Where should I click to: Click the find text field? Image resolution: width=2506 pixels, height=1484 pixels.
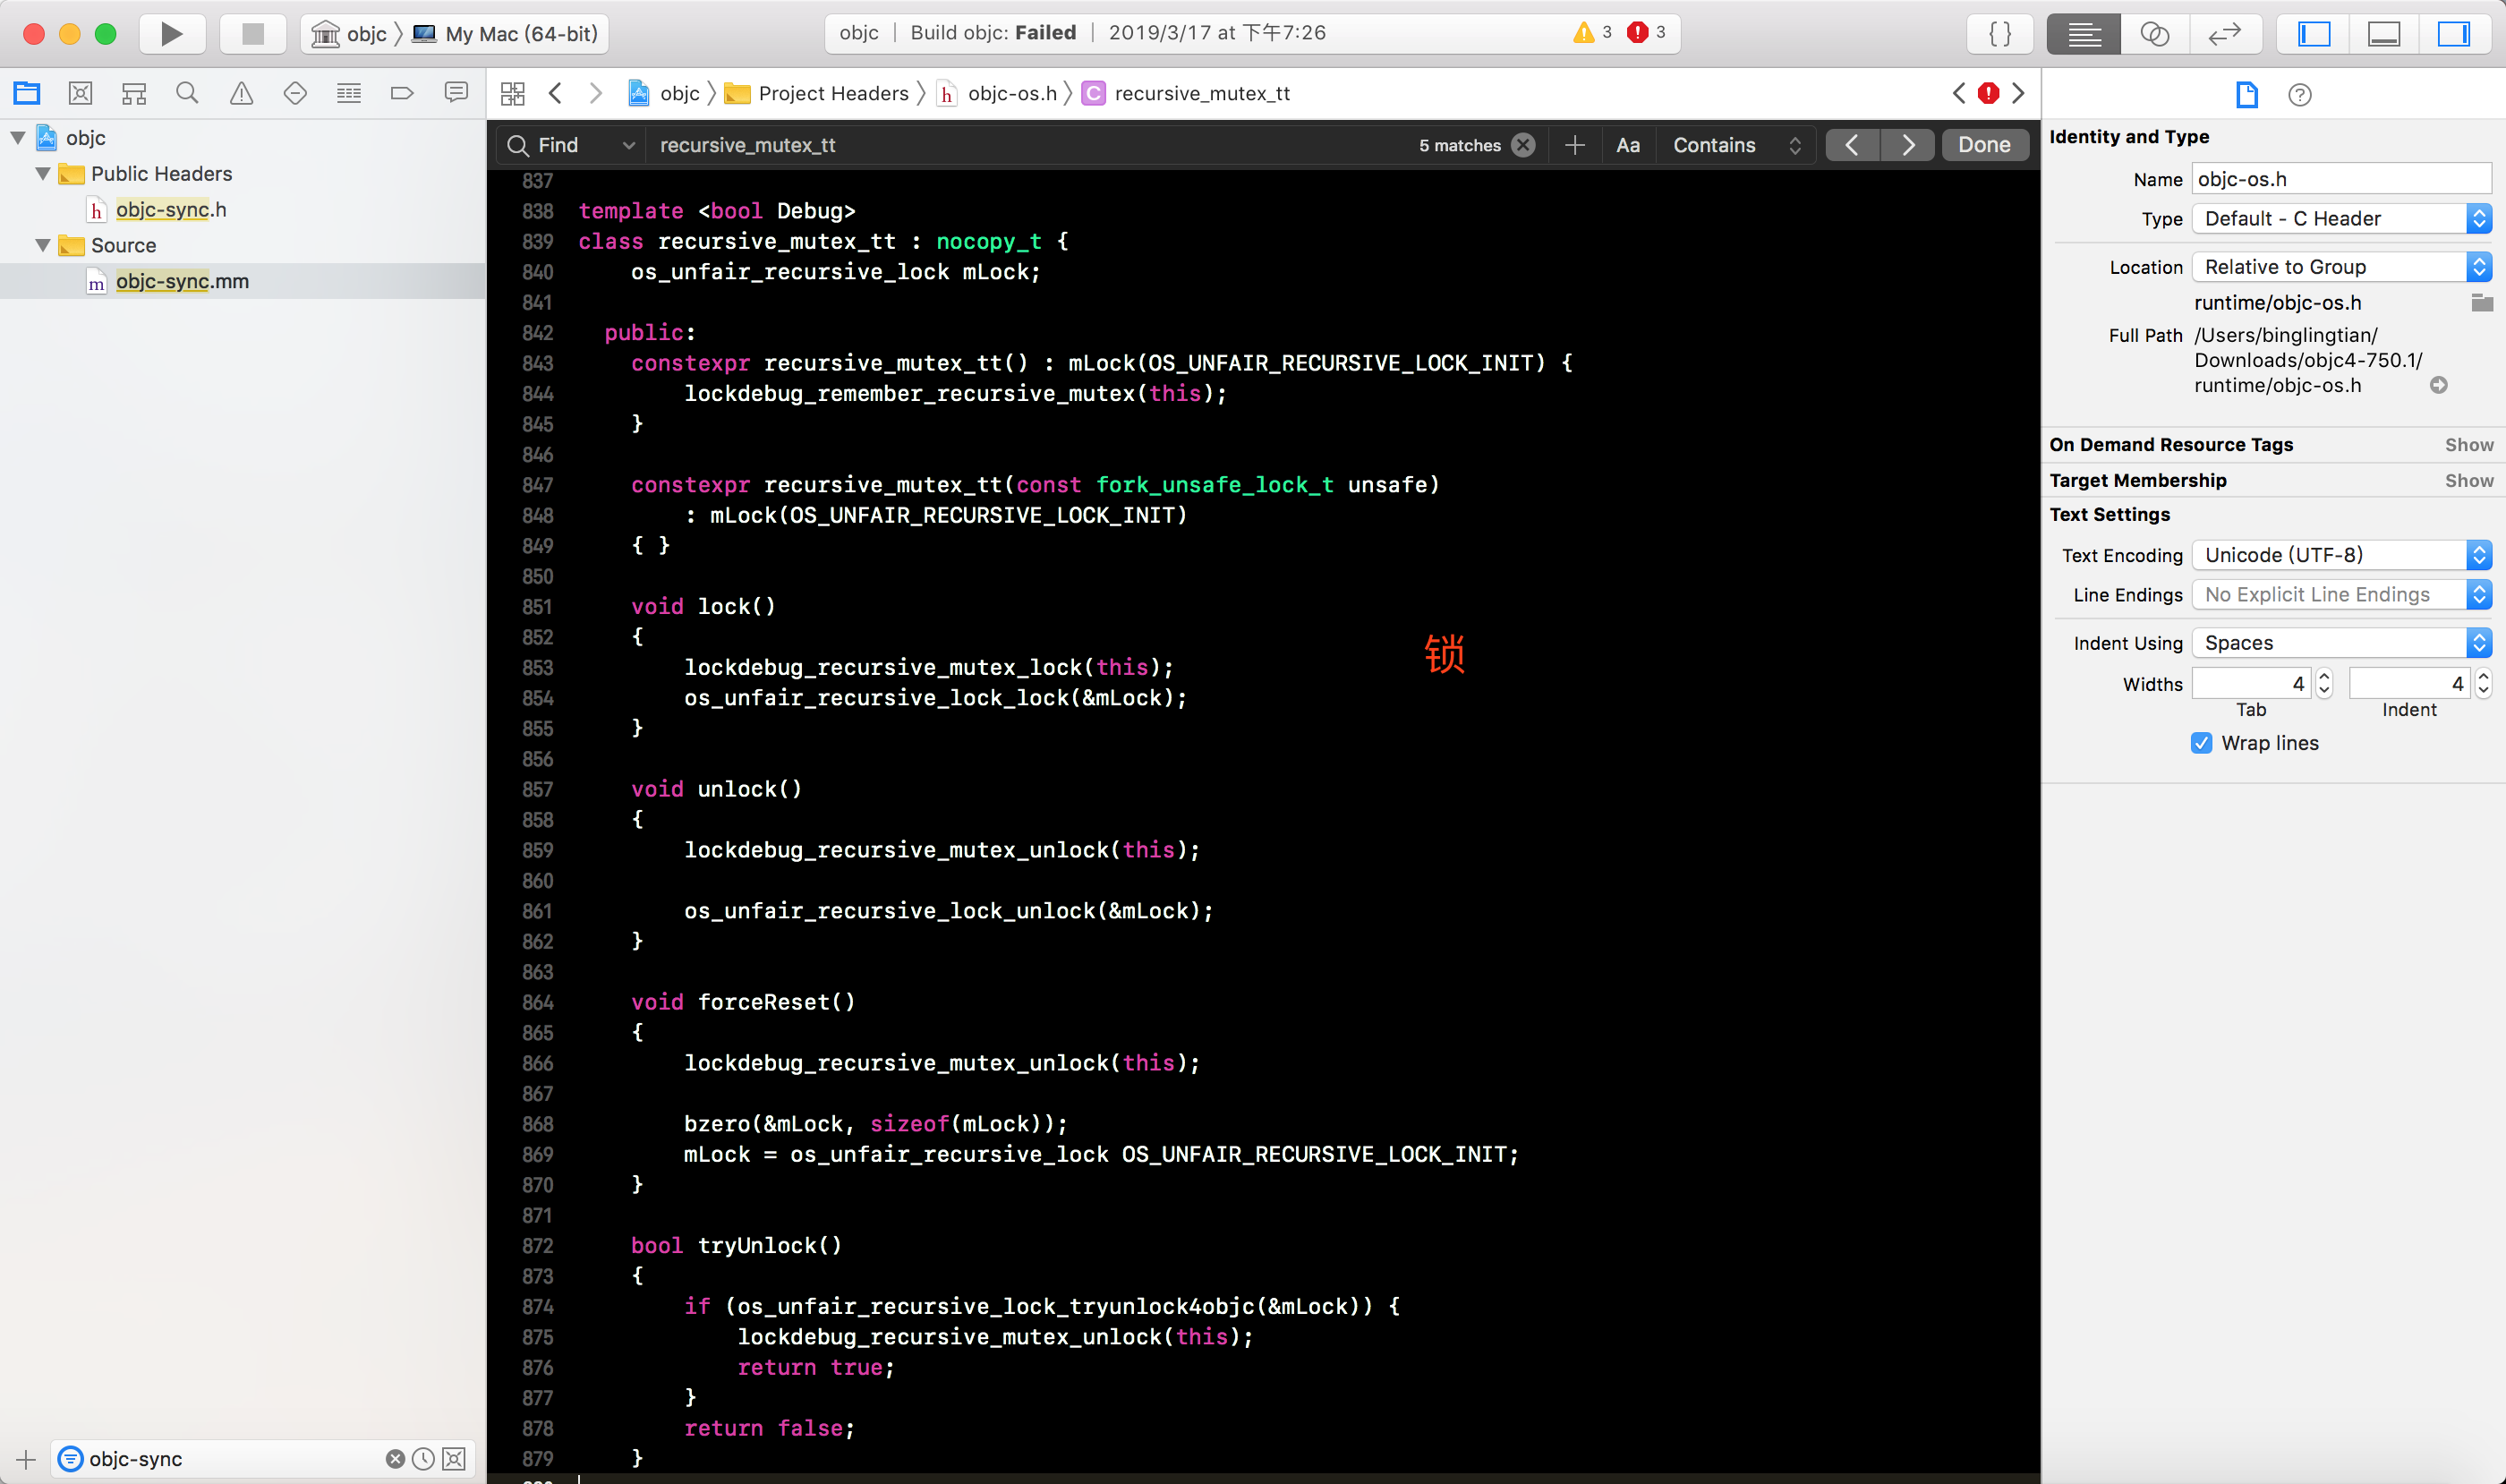pos(1030,145)
